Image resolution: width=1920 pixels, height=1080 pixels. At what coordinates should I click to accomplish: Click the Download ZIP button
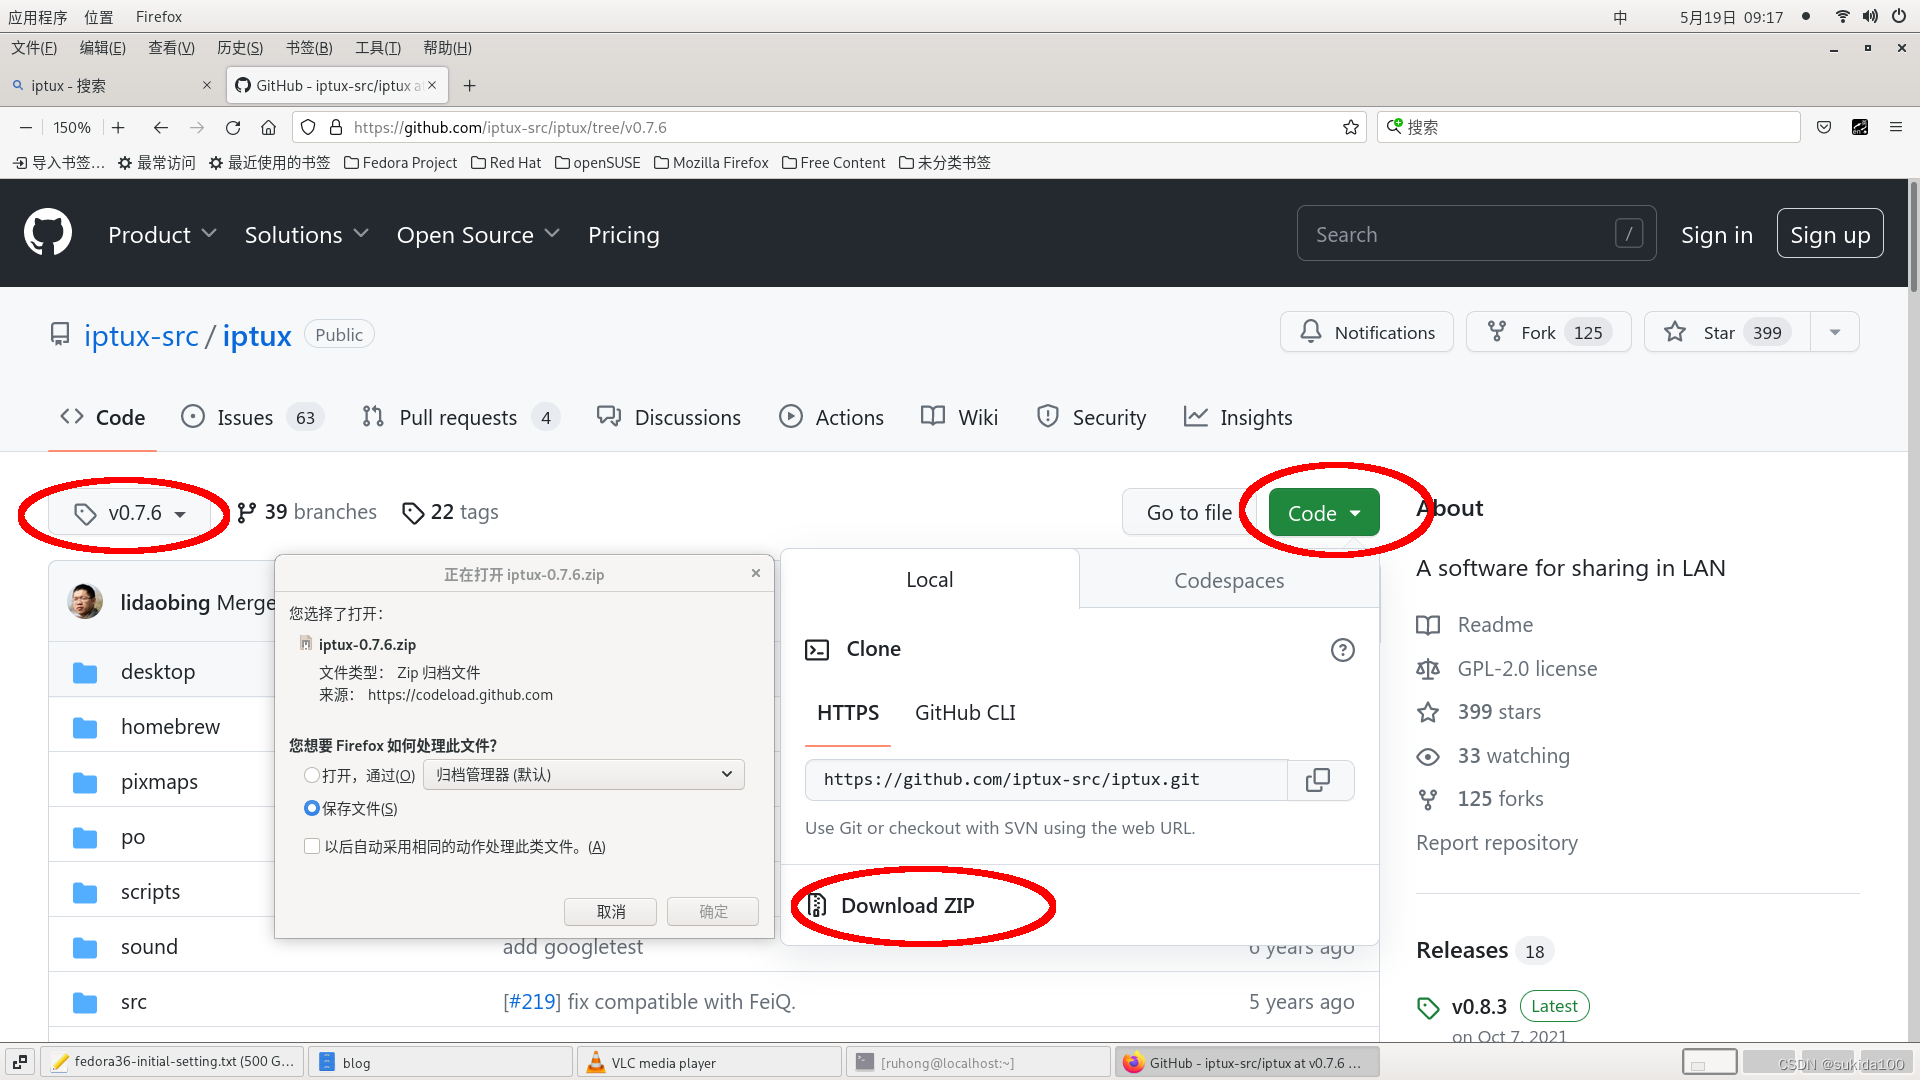tap(909, 905)
